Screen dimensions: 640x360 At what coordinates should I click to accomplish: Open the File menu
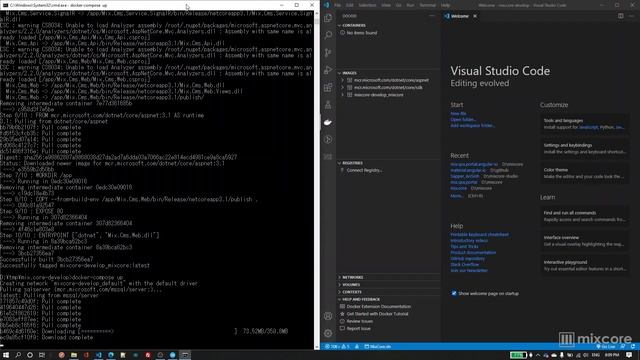[x=338, y=5]
